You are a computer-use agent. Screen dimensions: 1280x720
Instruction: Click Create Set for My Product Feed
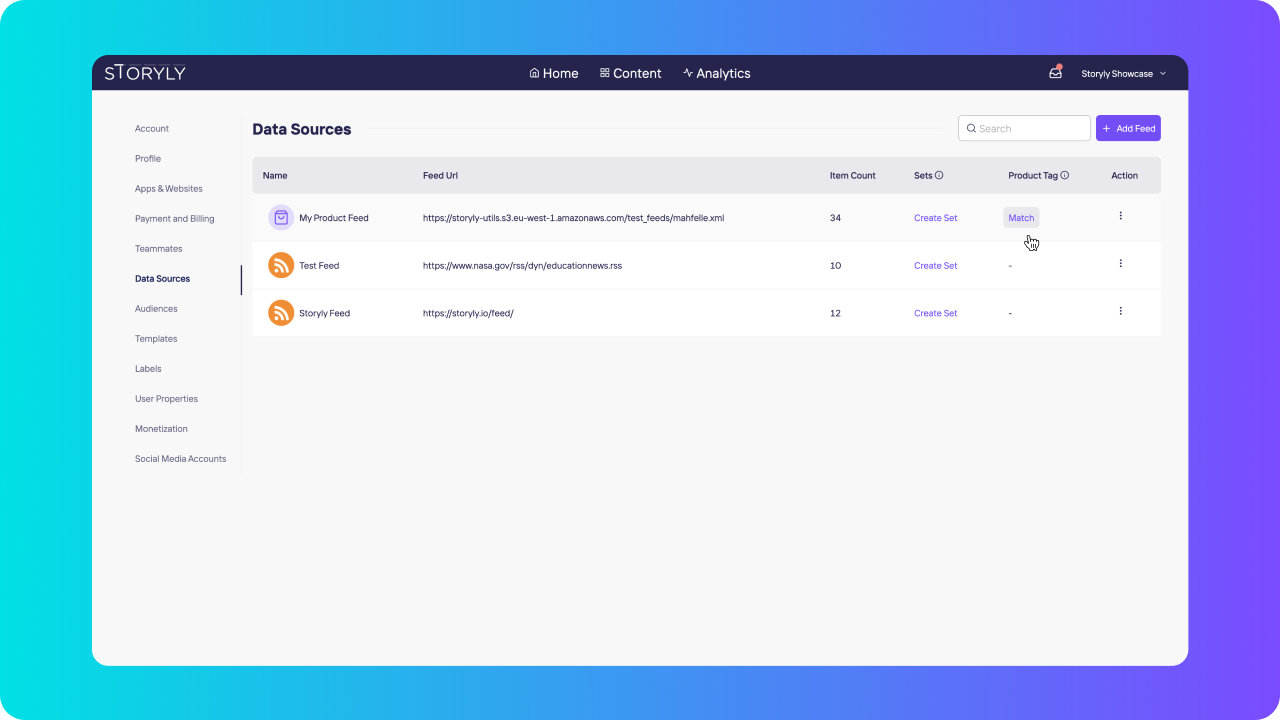(936, 217)
